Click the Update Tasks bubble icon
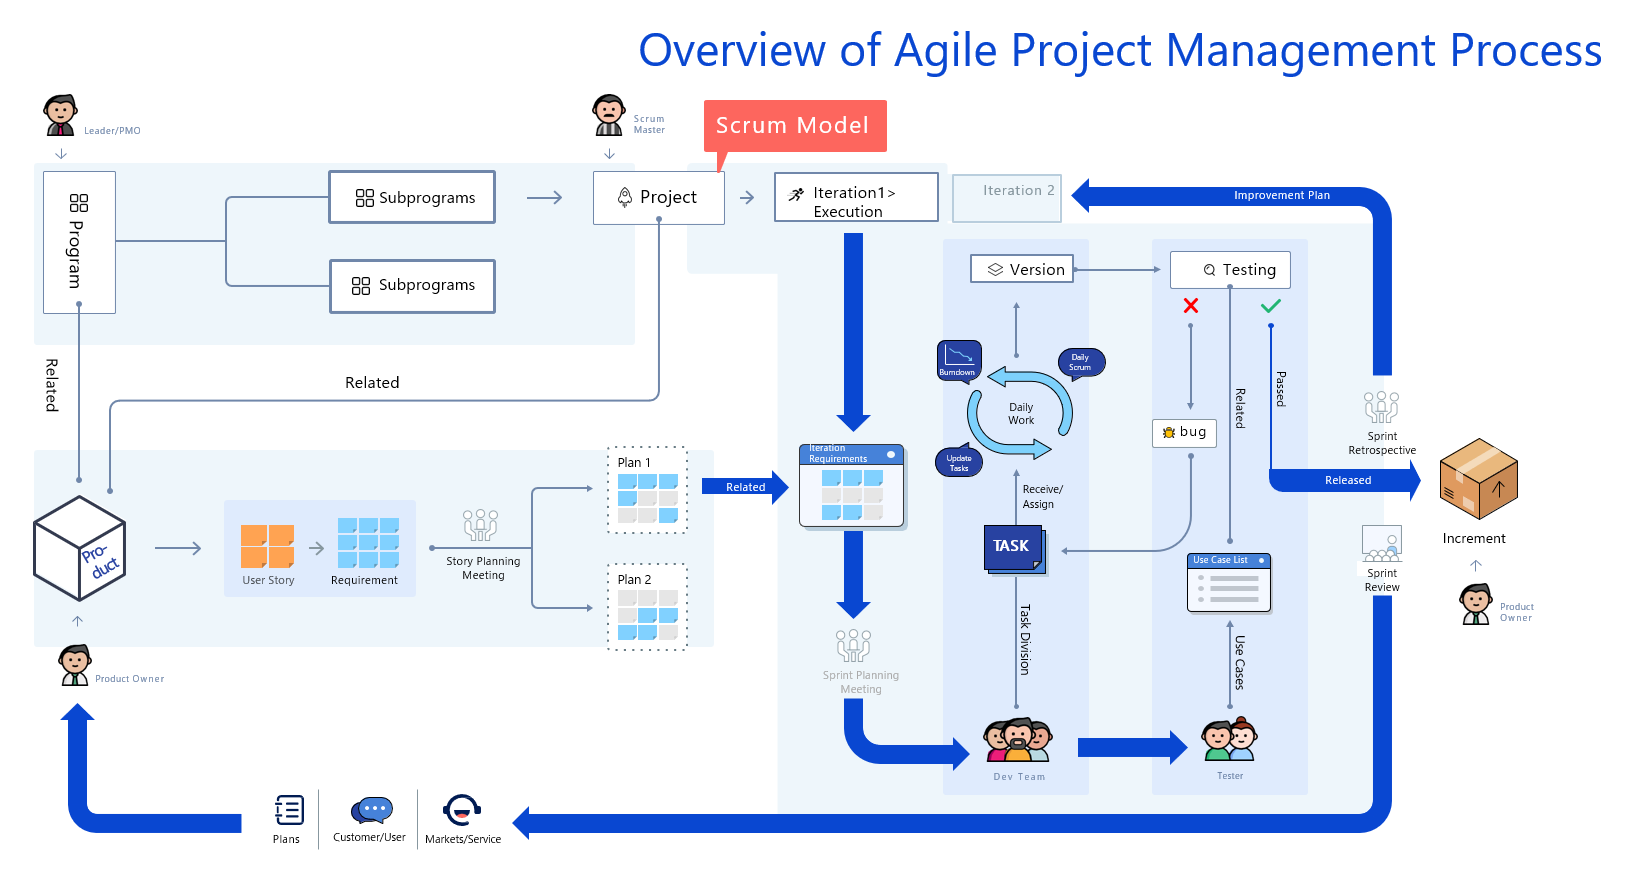The image size is (1628, 872). click(x=959, y=462)
